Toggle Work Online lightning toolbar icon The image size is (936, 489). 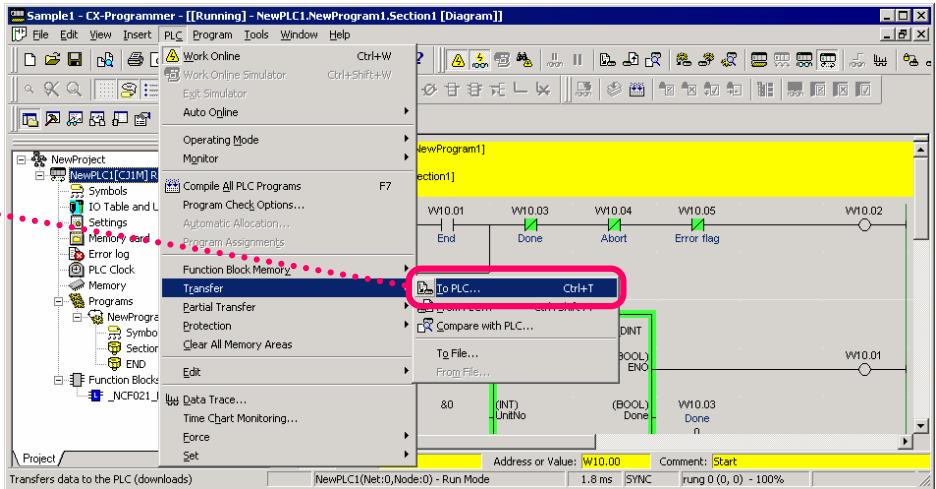(x=458, y=60)
